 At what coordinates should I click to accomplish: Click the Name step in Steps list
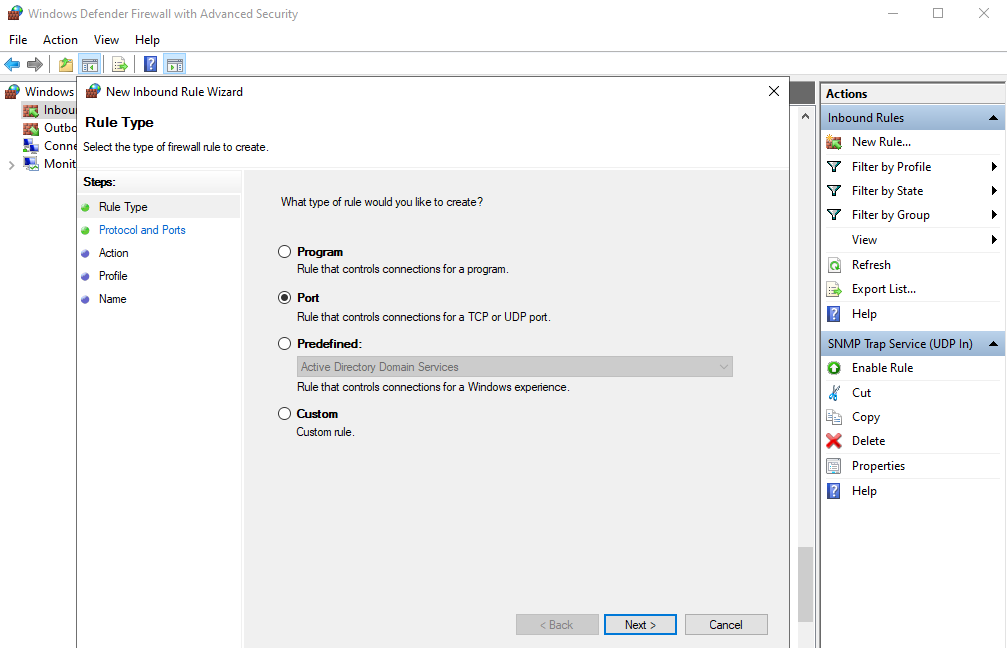(112, 299)
